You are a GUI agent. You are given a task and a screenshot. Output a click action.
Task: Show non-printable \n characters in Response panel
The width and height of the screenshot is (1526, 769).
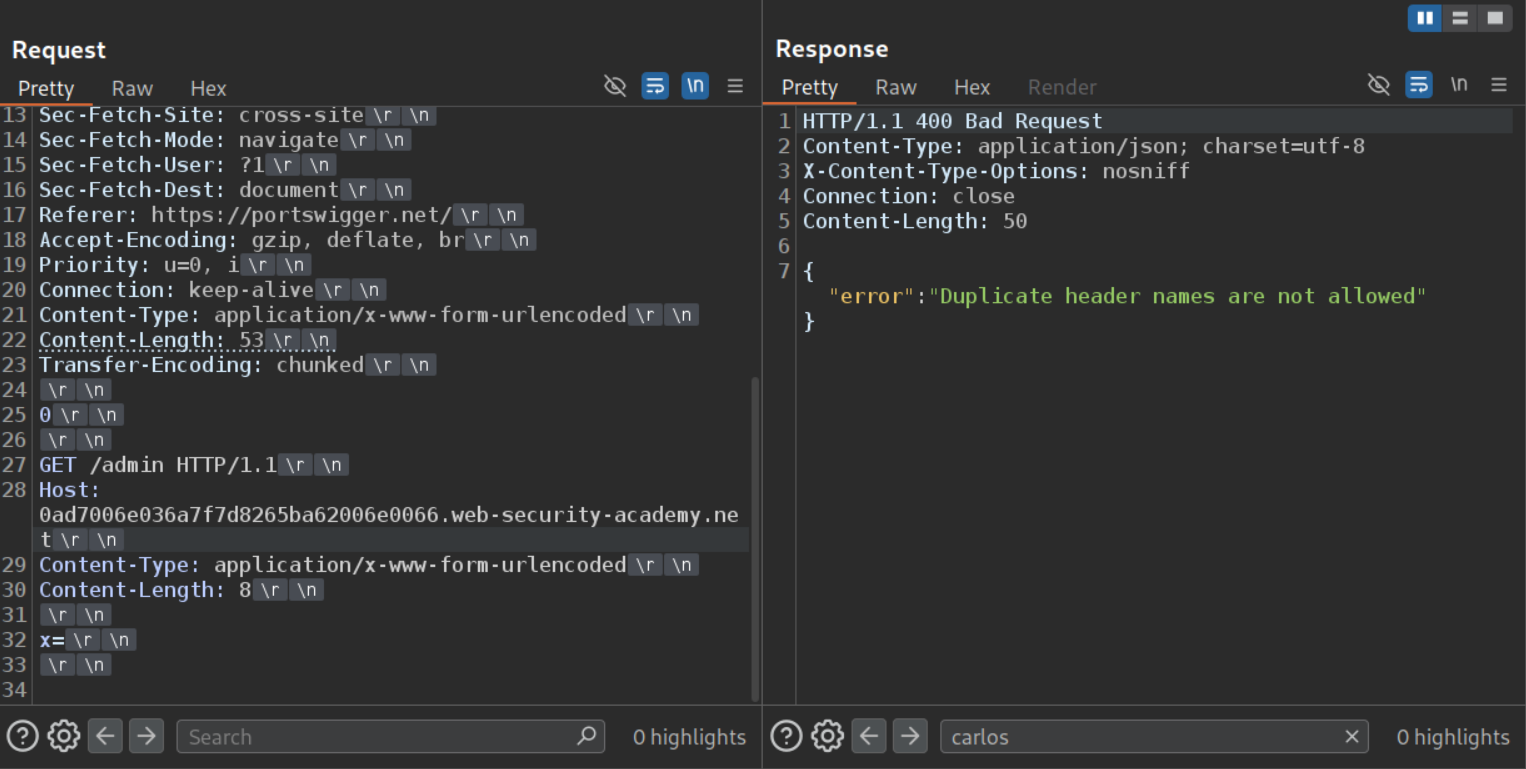1459,85
